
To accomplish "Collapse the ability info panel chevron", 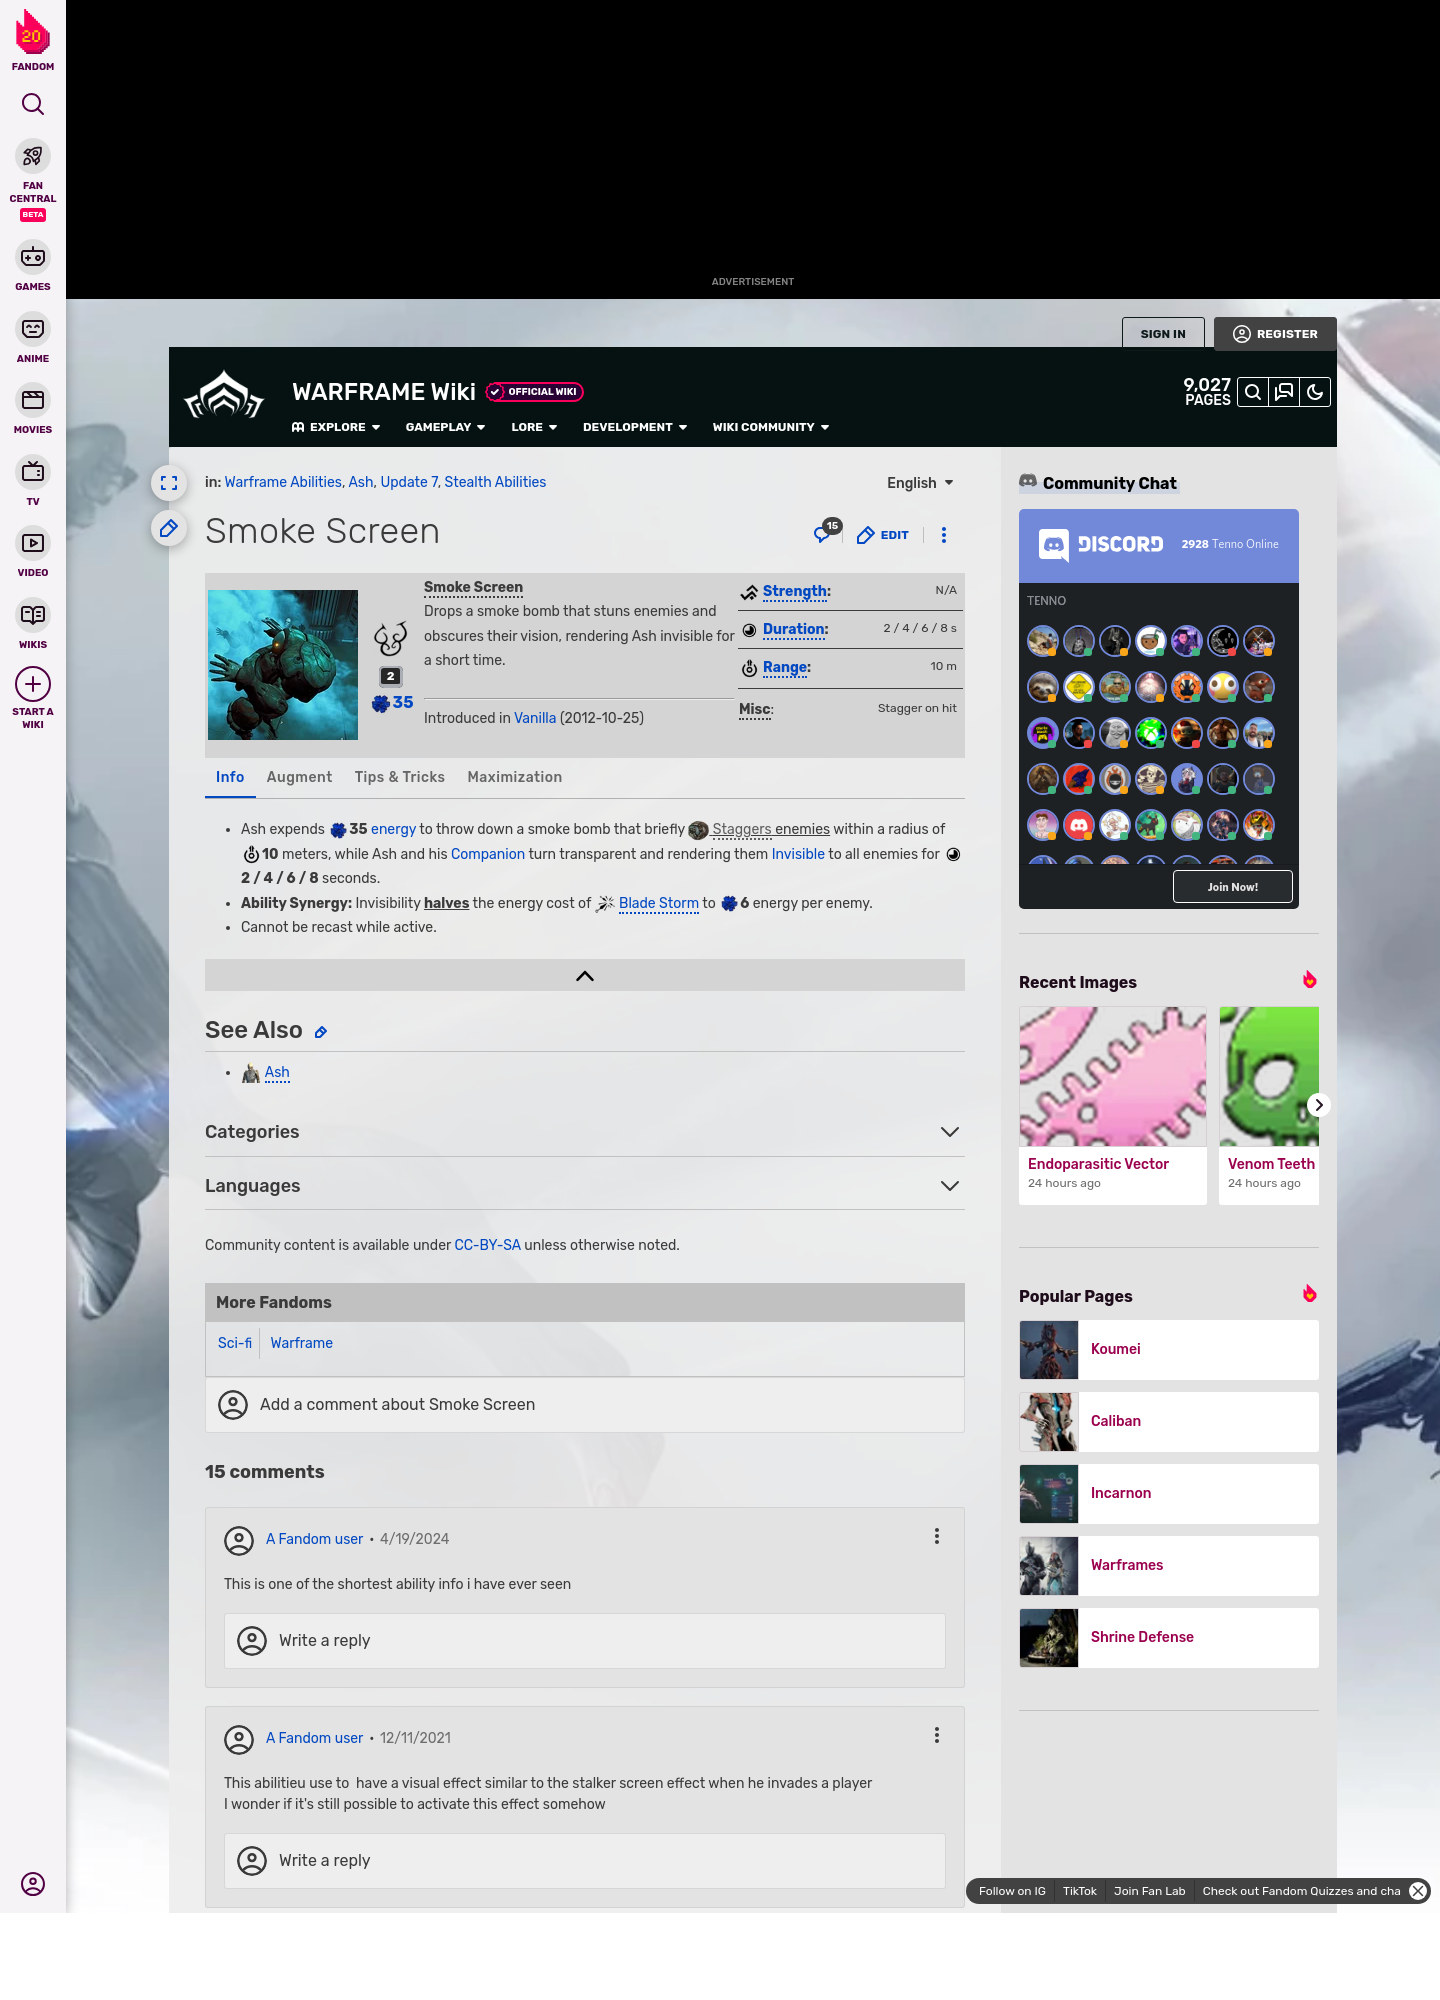I will [585, 976].
